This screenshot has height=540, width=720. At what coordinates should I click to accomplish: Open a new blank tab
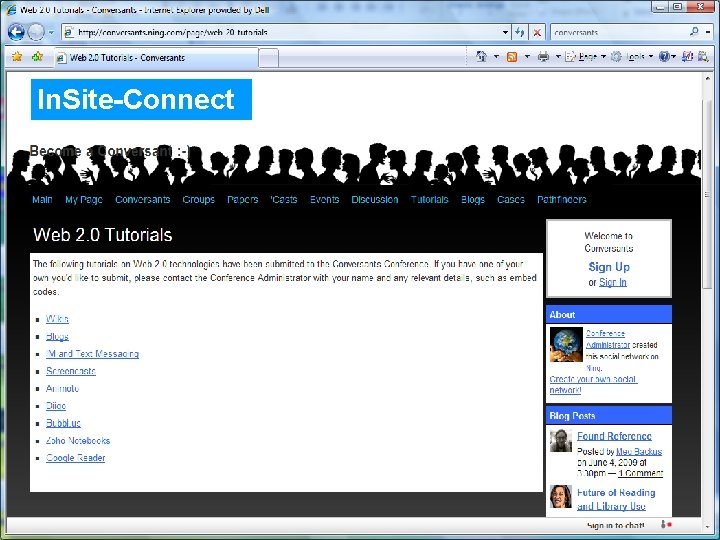tap(269, 58)
